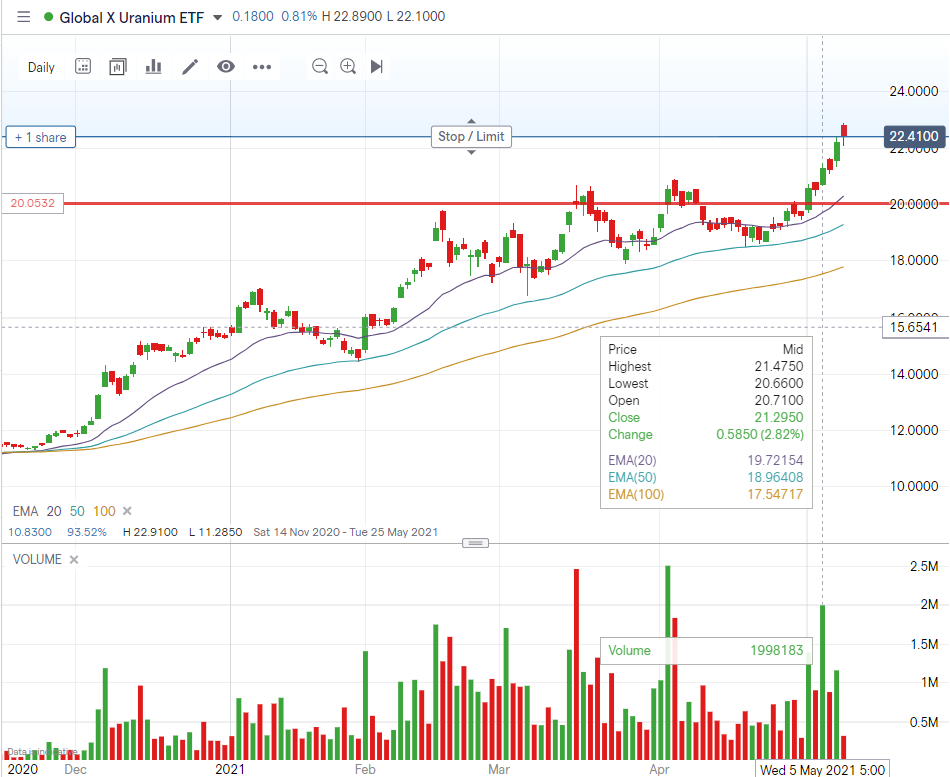Click the EMA(100) value 17.54717
Screen dimensions: 950x777
point(775,494)
